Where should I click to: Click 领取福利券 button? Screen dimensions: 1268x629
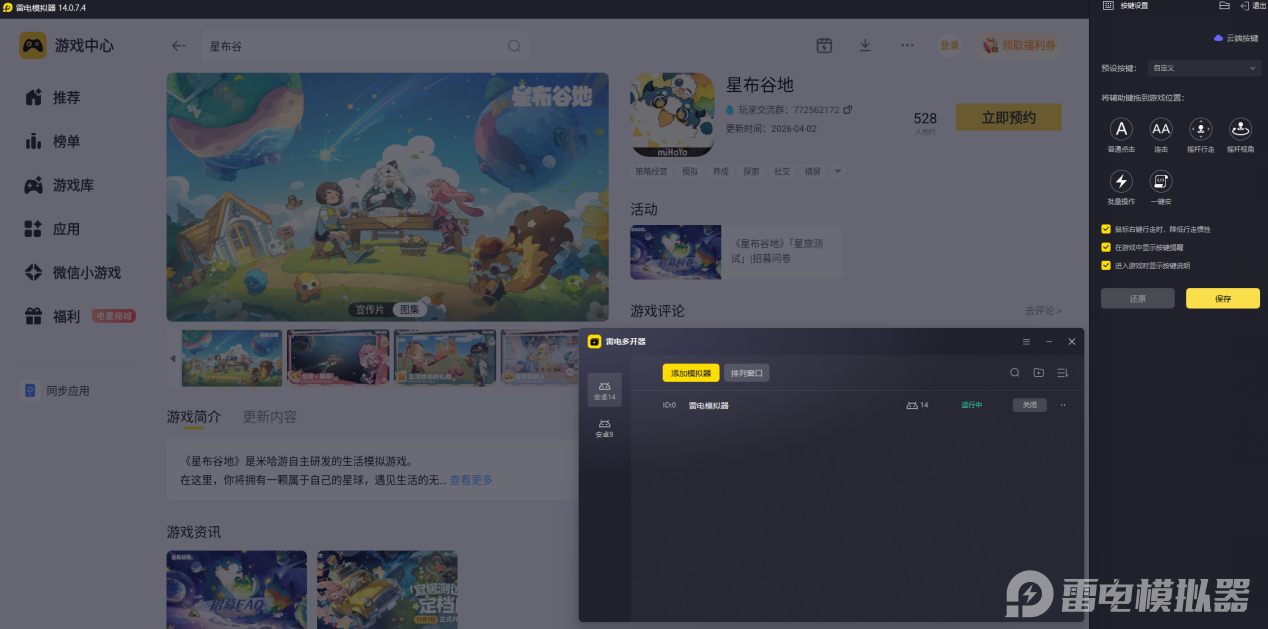coord(1019,45)
